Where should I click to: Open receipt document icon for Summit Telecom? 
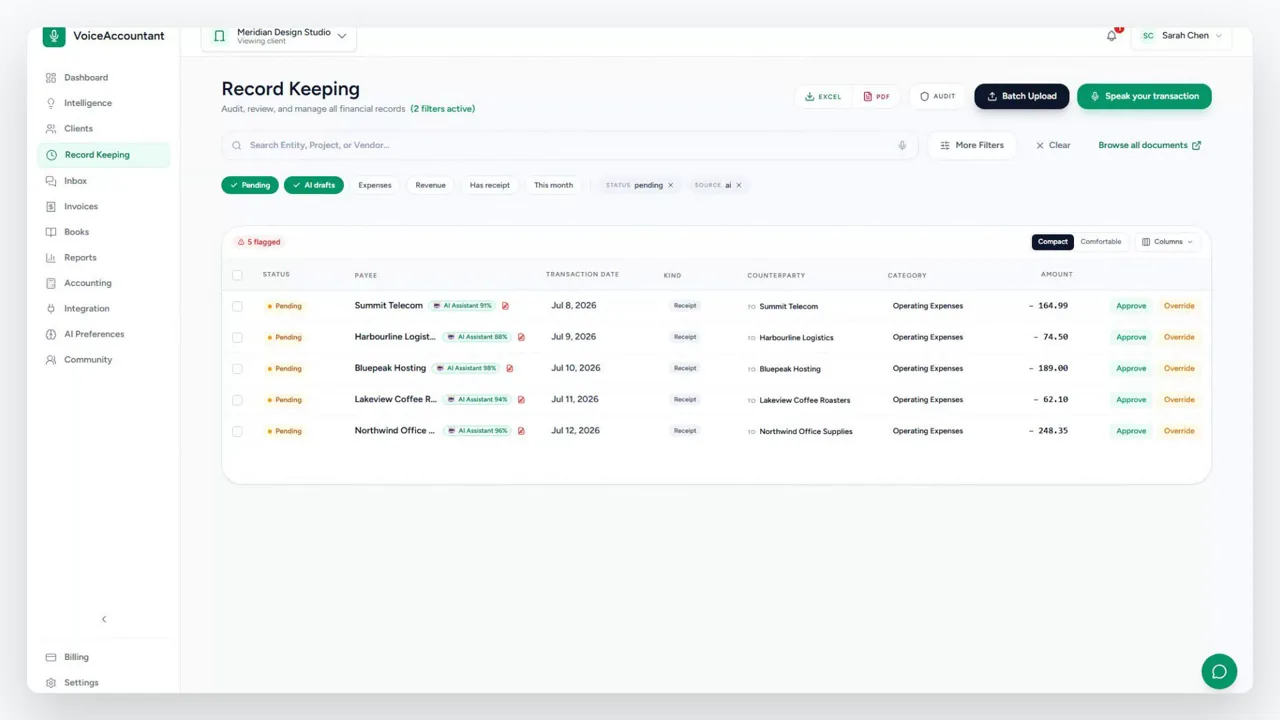point(505,306)
